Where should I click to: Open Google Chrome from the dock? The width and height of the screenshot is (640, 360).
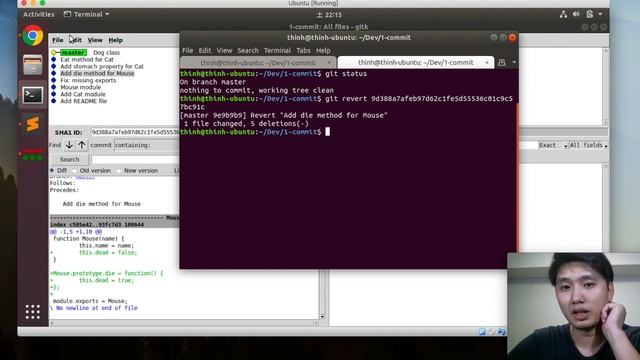click(x=33, y=36)
